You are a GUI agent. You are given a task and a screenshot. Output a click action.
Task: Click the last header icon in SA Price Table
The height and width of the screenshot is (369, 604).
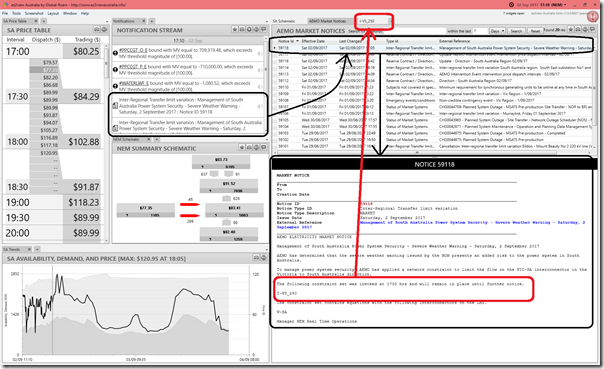click(x=104, y=30)
